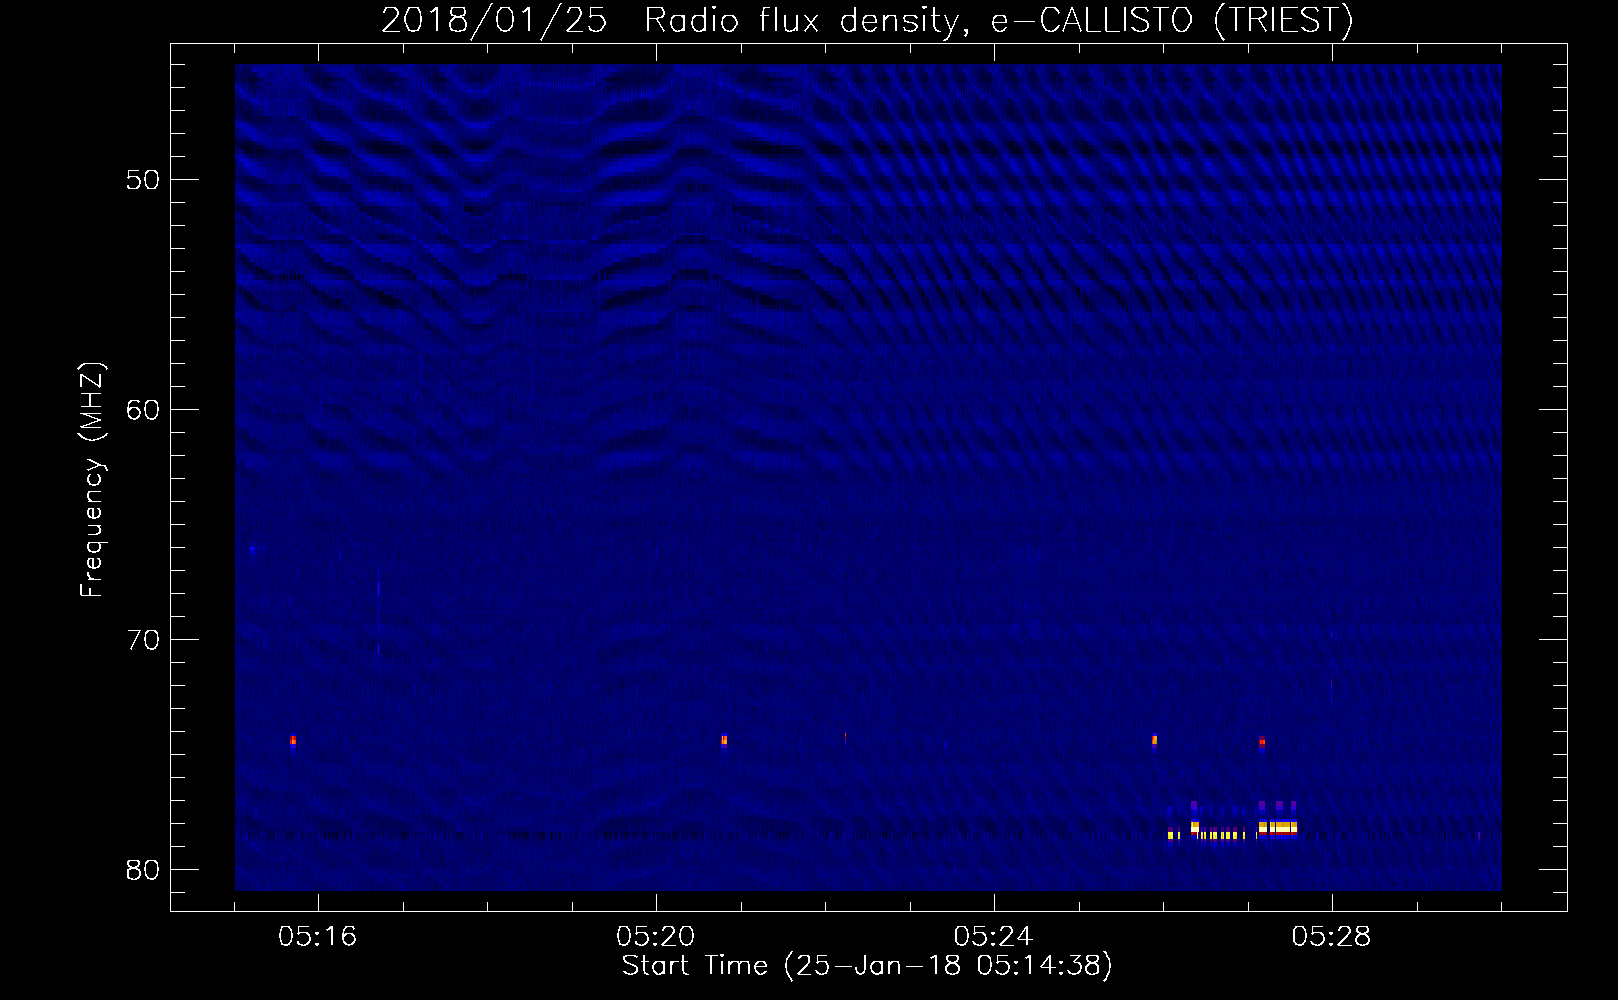Click the 05:16 time tick label
Screen dimensions: 1618x1000
tap(318, 937)
